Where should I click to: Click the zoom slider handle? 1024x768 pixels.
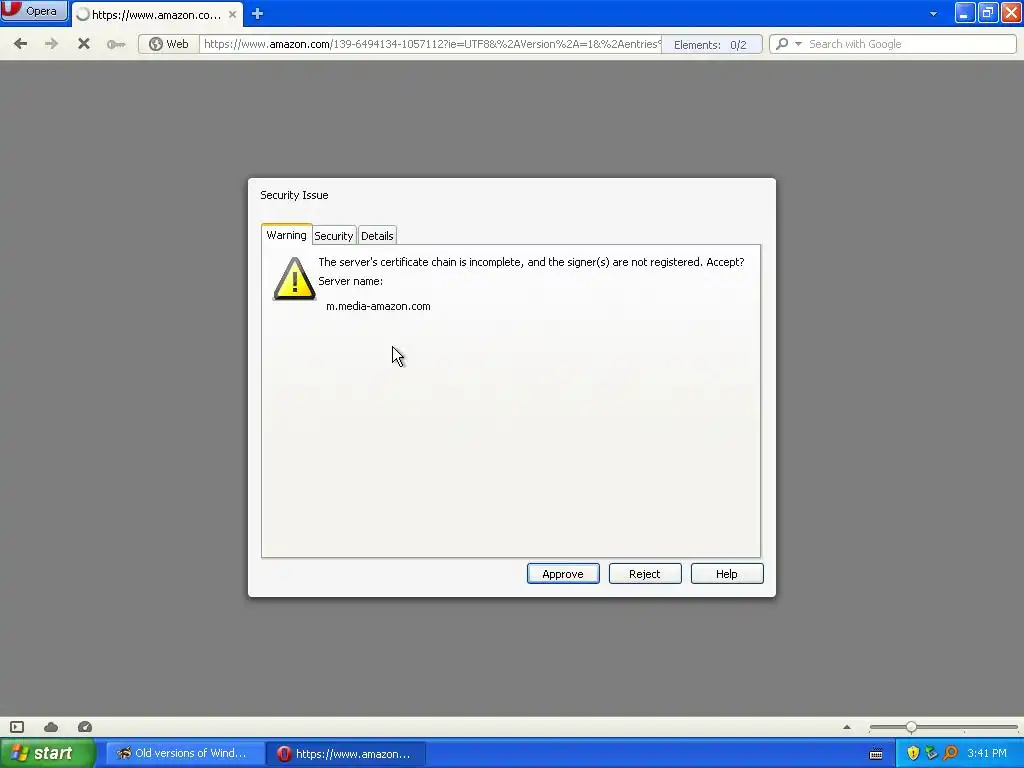click(x=911, y=727)
